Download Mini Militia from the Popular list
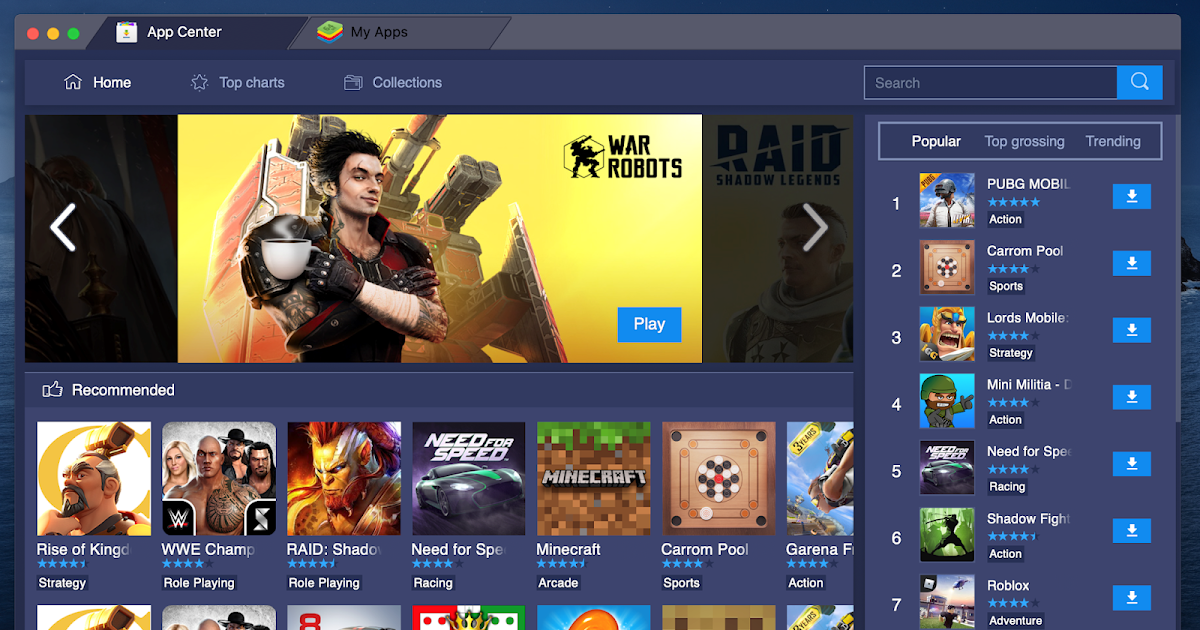Image resolution: width=1200 pixels, height=630 pixels. tap(1131, 397)
